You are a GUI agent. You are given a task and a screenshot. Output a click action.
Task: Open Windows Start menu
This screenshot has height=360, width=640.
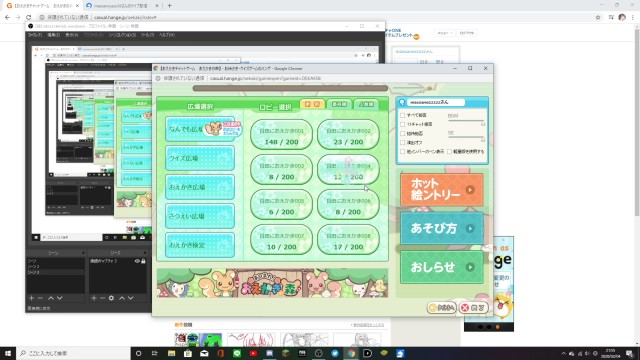[x=8, y=353]
